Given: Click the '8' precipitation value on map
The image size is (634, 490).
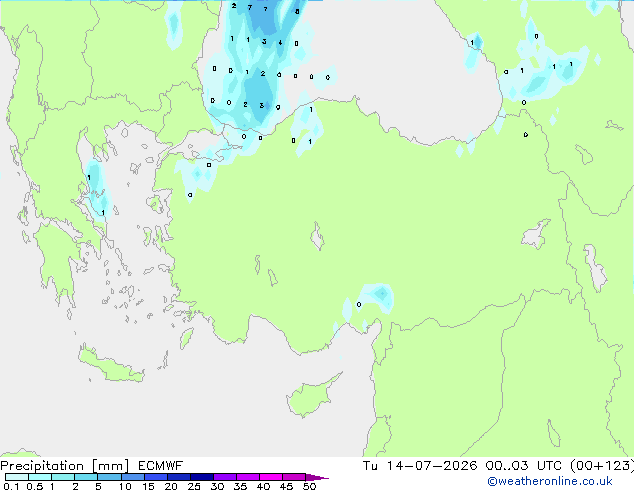Looking at the screenshot, I should click(297, 11).
